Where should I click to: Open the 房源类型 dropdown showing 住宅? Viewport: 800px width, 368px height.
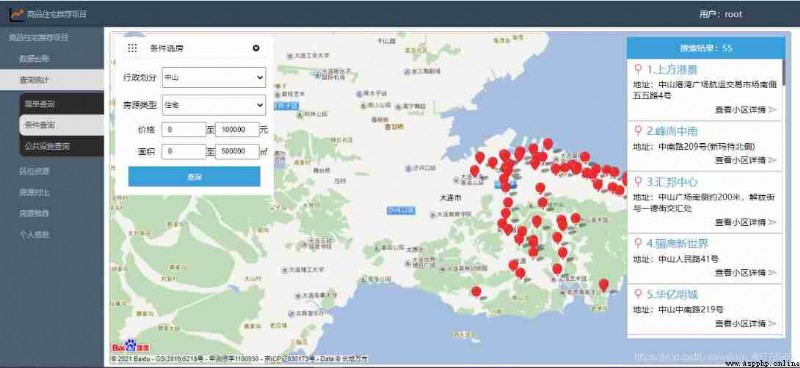click(x=214, y=106)
